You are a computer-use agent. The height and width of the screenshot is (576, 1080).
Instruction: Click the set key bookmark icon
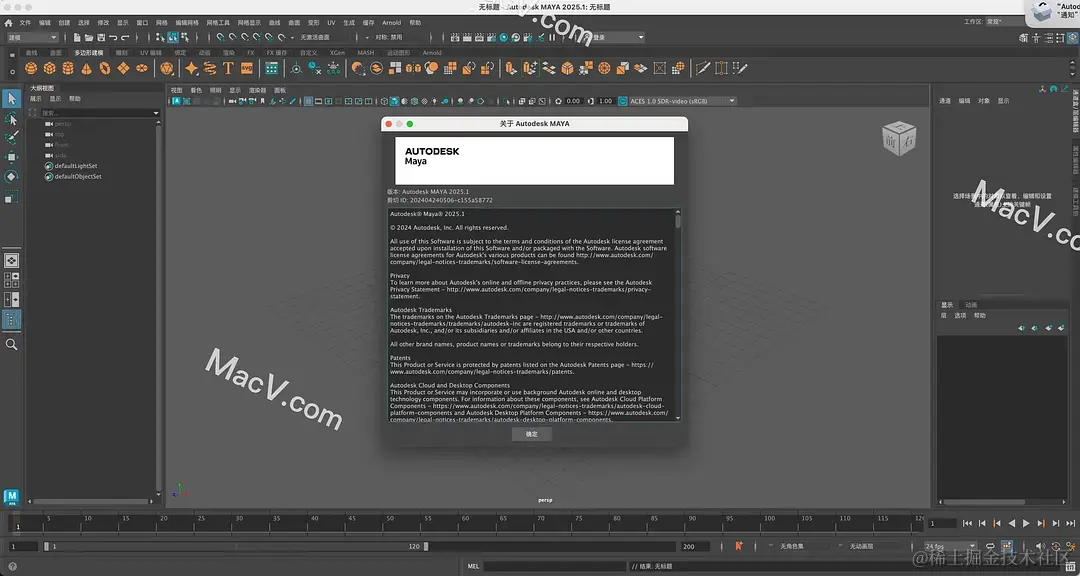(738, 546)
